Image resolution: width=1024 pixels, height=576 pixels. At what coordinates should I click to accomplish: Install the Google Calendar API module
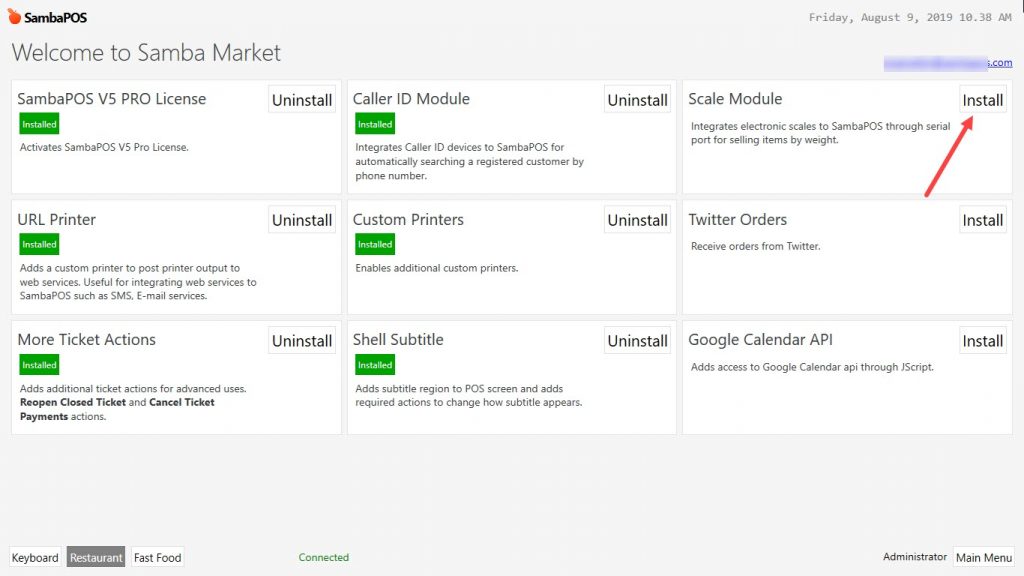pyautogui.click(x=982, y=341)
